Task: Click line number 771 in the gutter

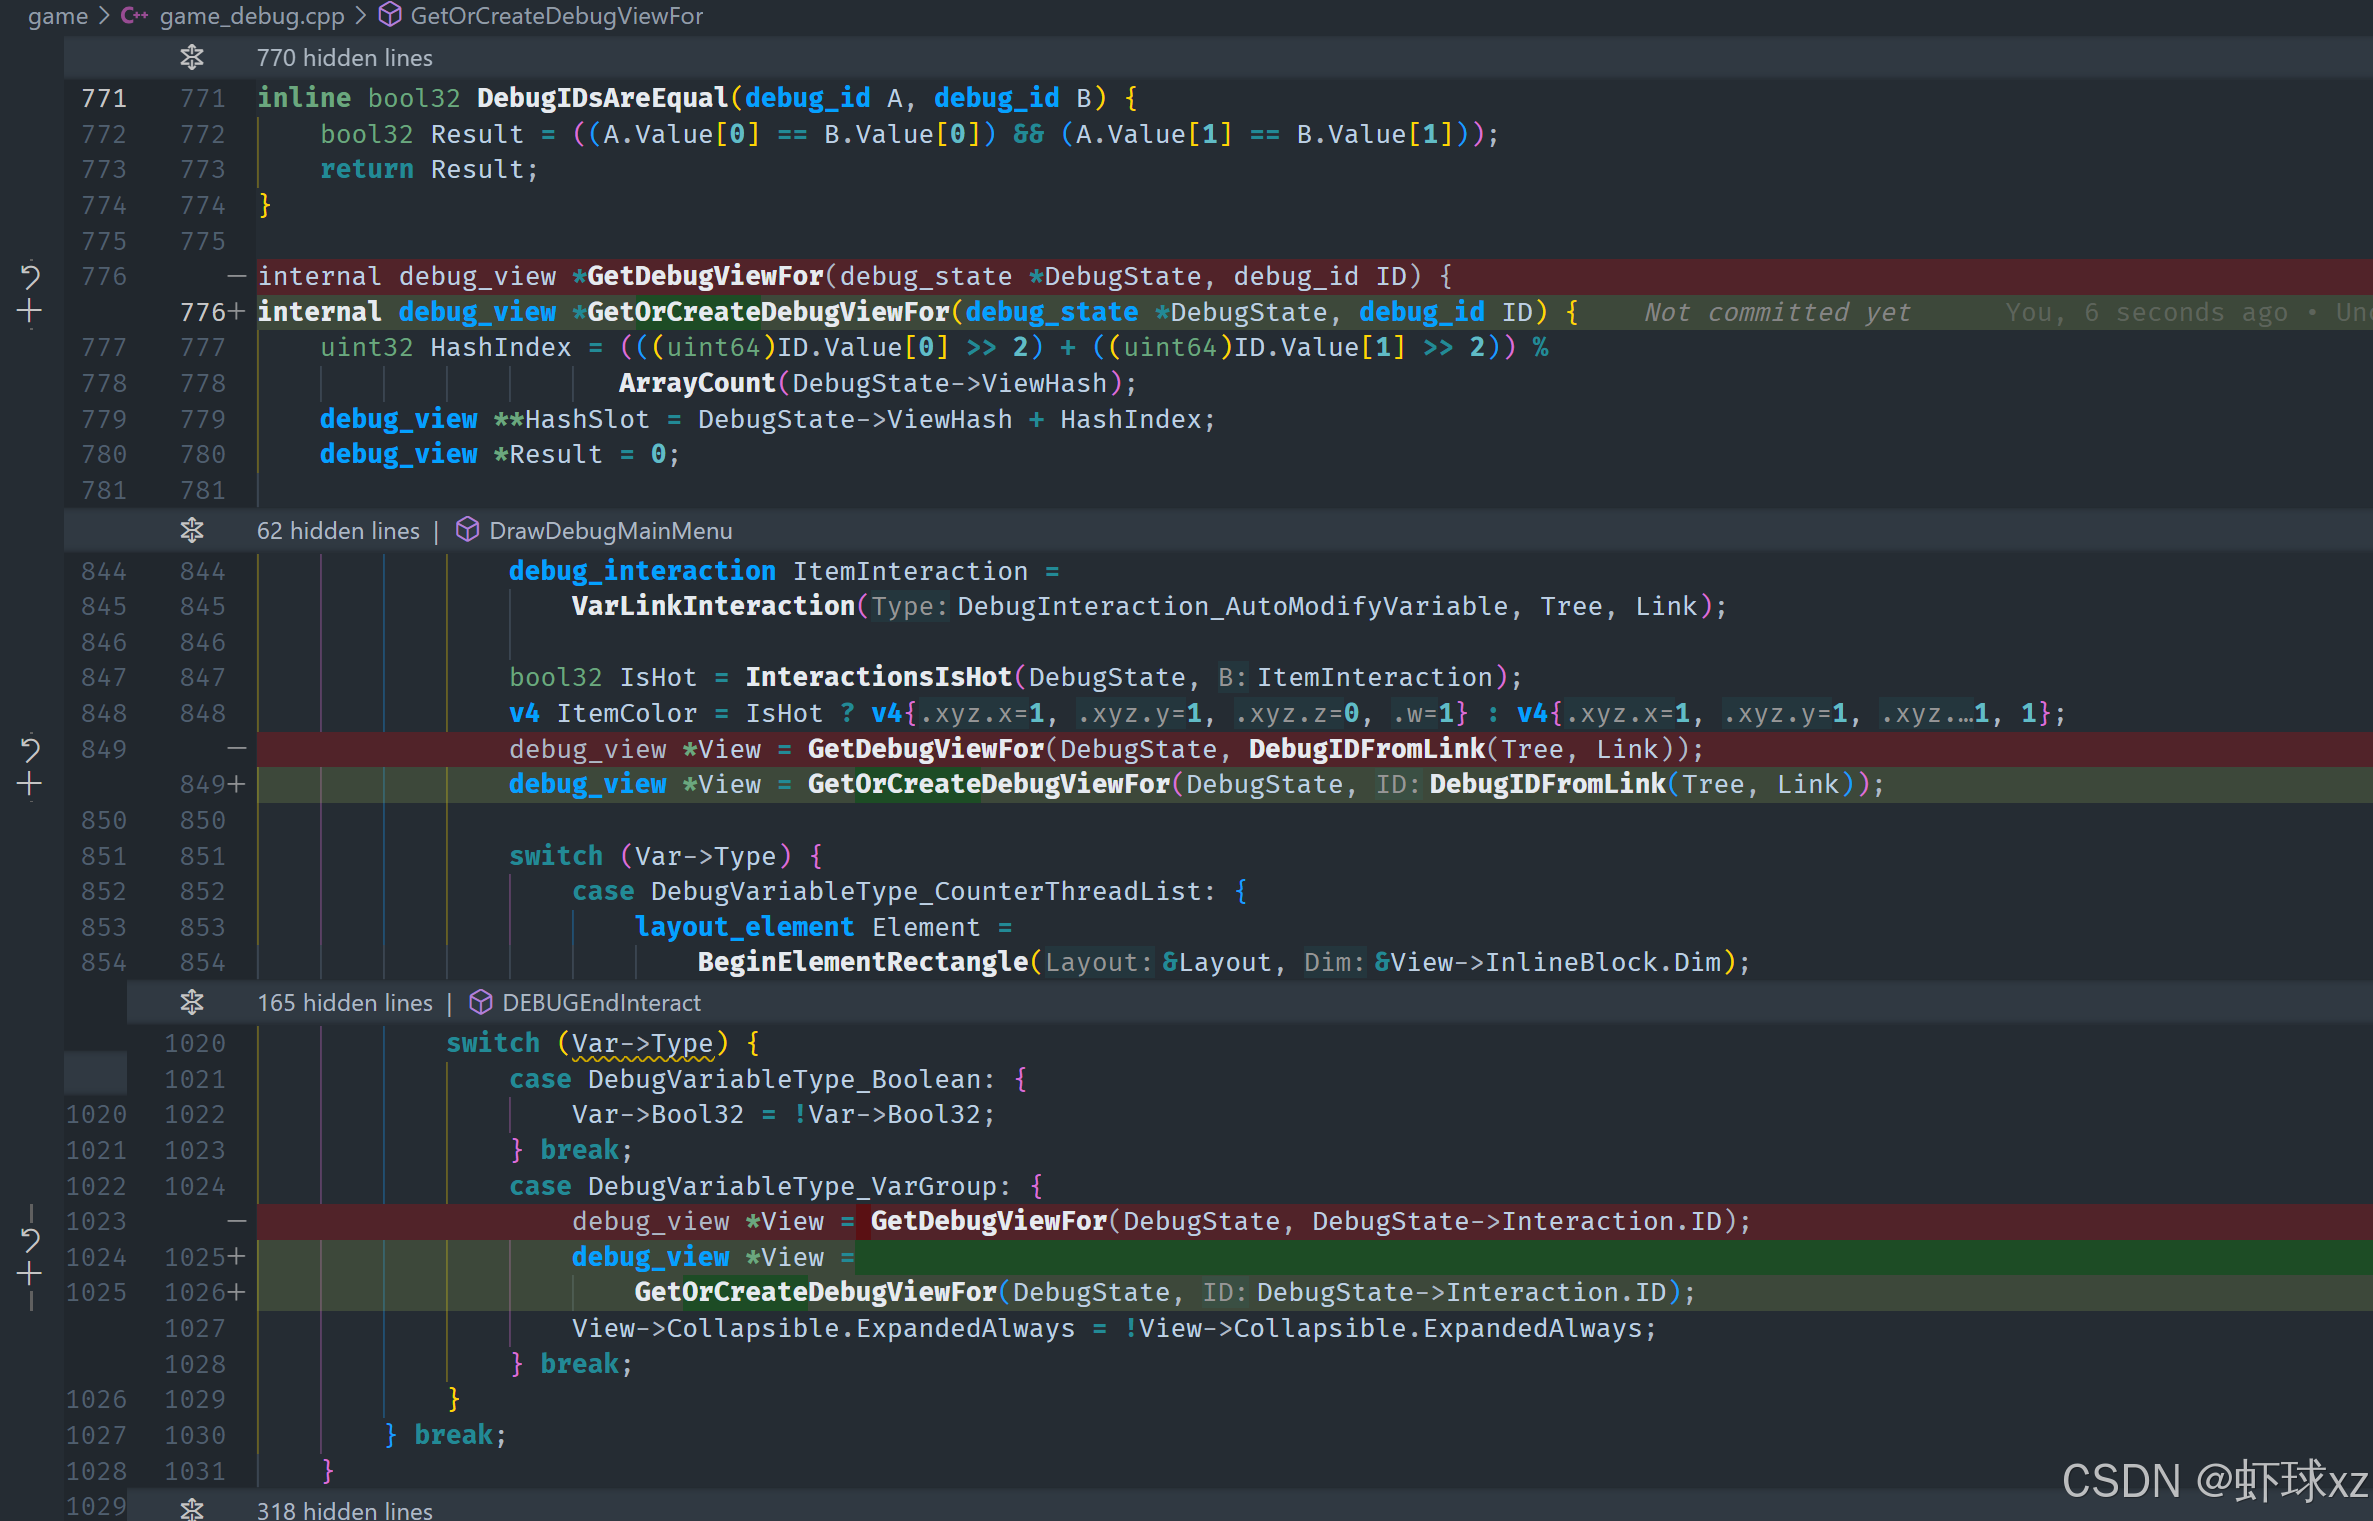Action: coord(104,98)
